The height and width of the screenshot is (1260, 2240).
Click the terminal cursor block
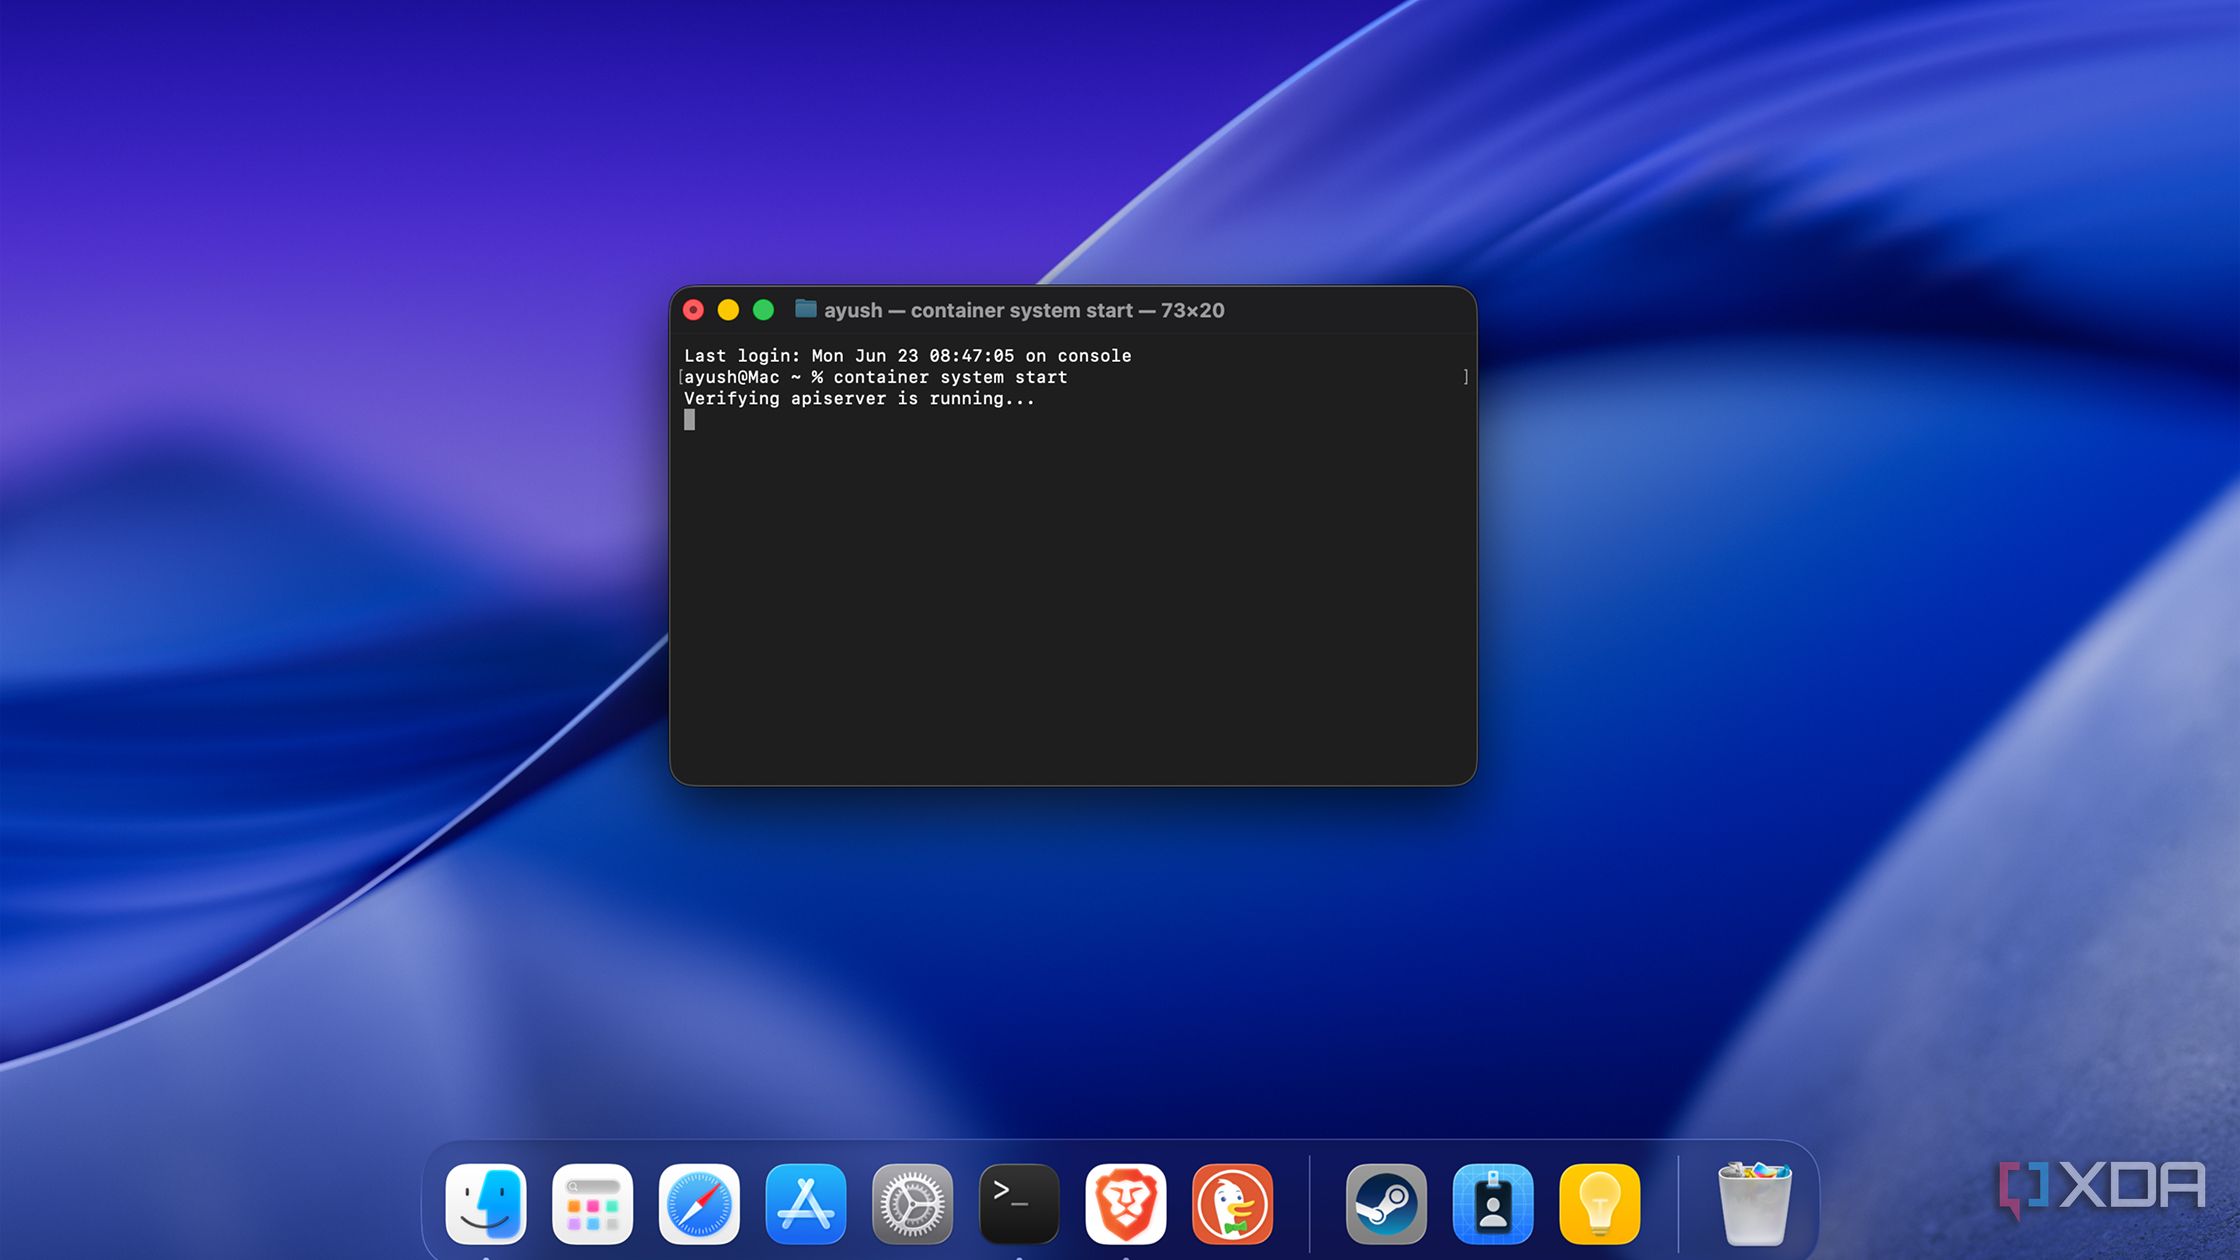click(689, 420)
